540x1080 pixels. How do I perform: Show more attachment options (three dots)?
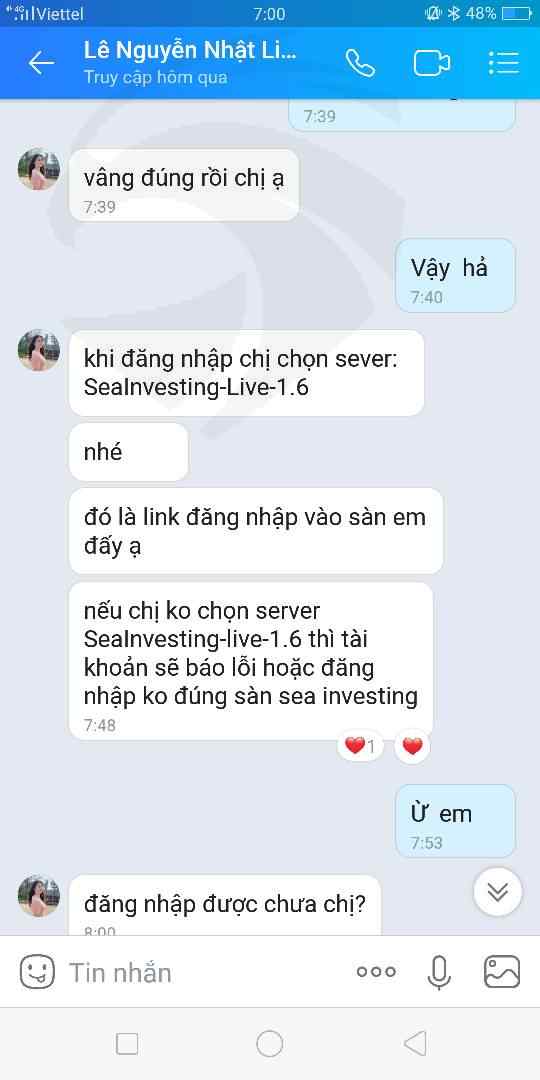[376, 972]
